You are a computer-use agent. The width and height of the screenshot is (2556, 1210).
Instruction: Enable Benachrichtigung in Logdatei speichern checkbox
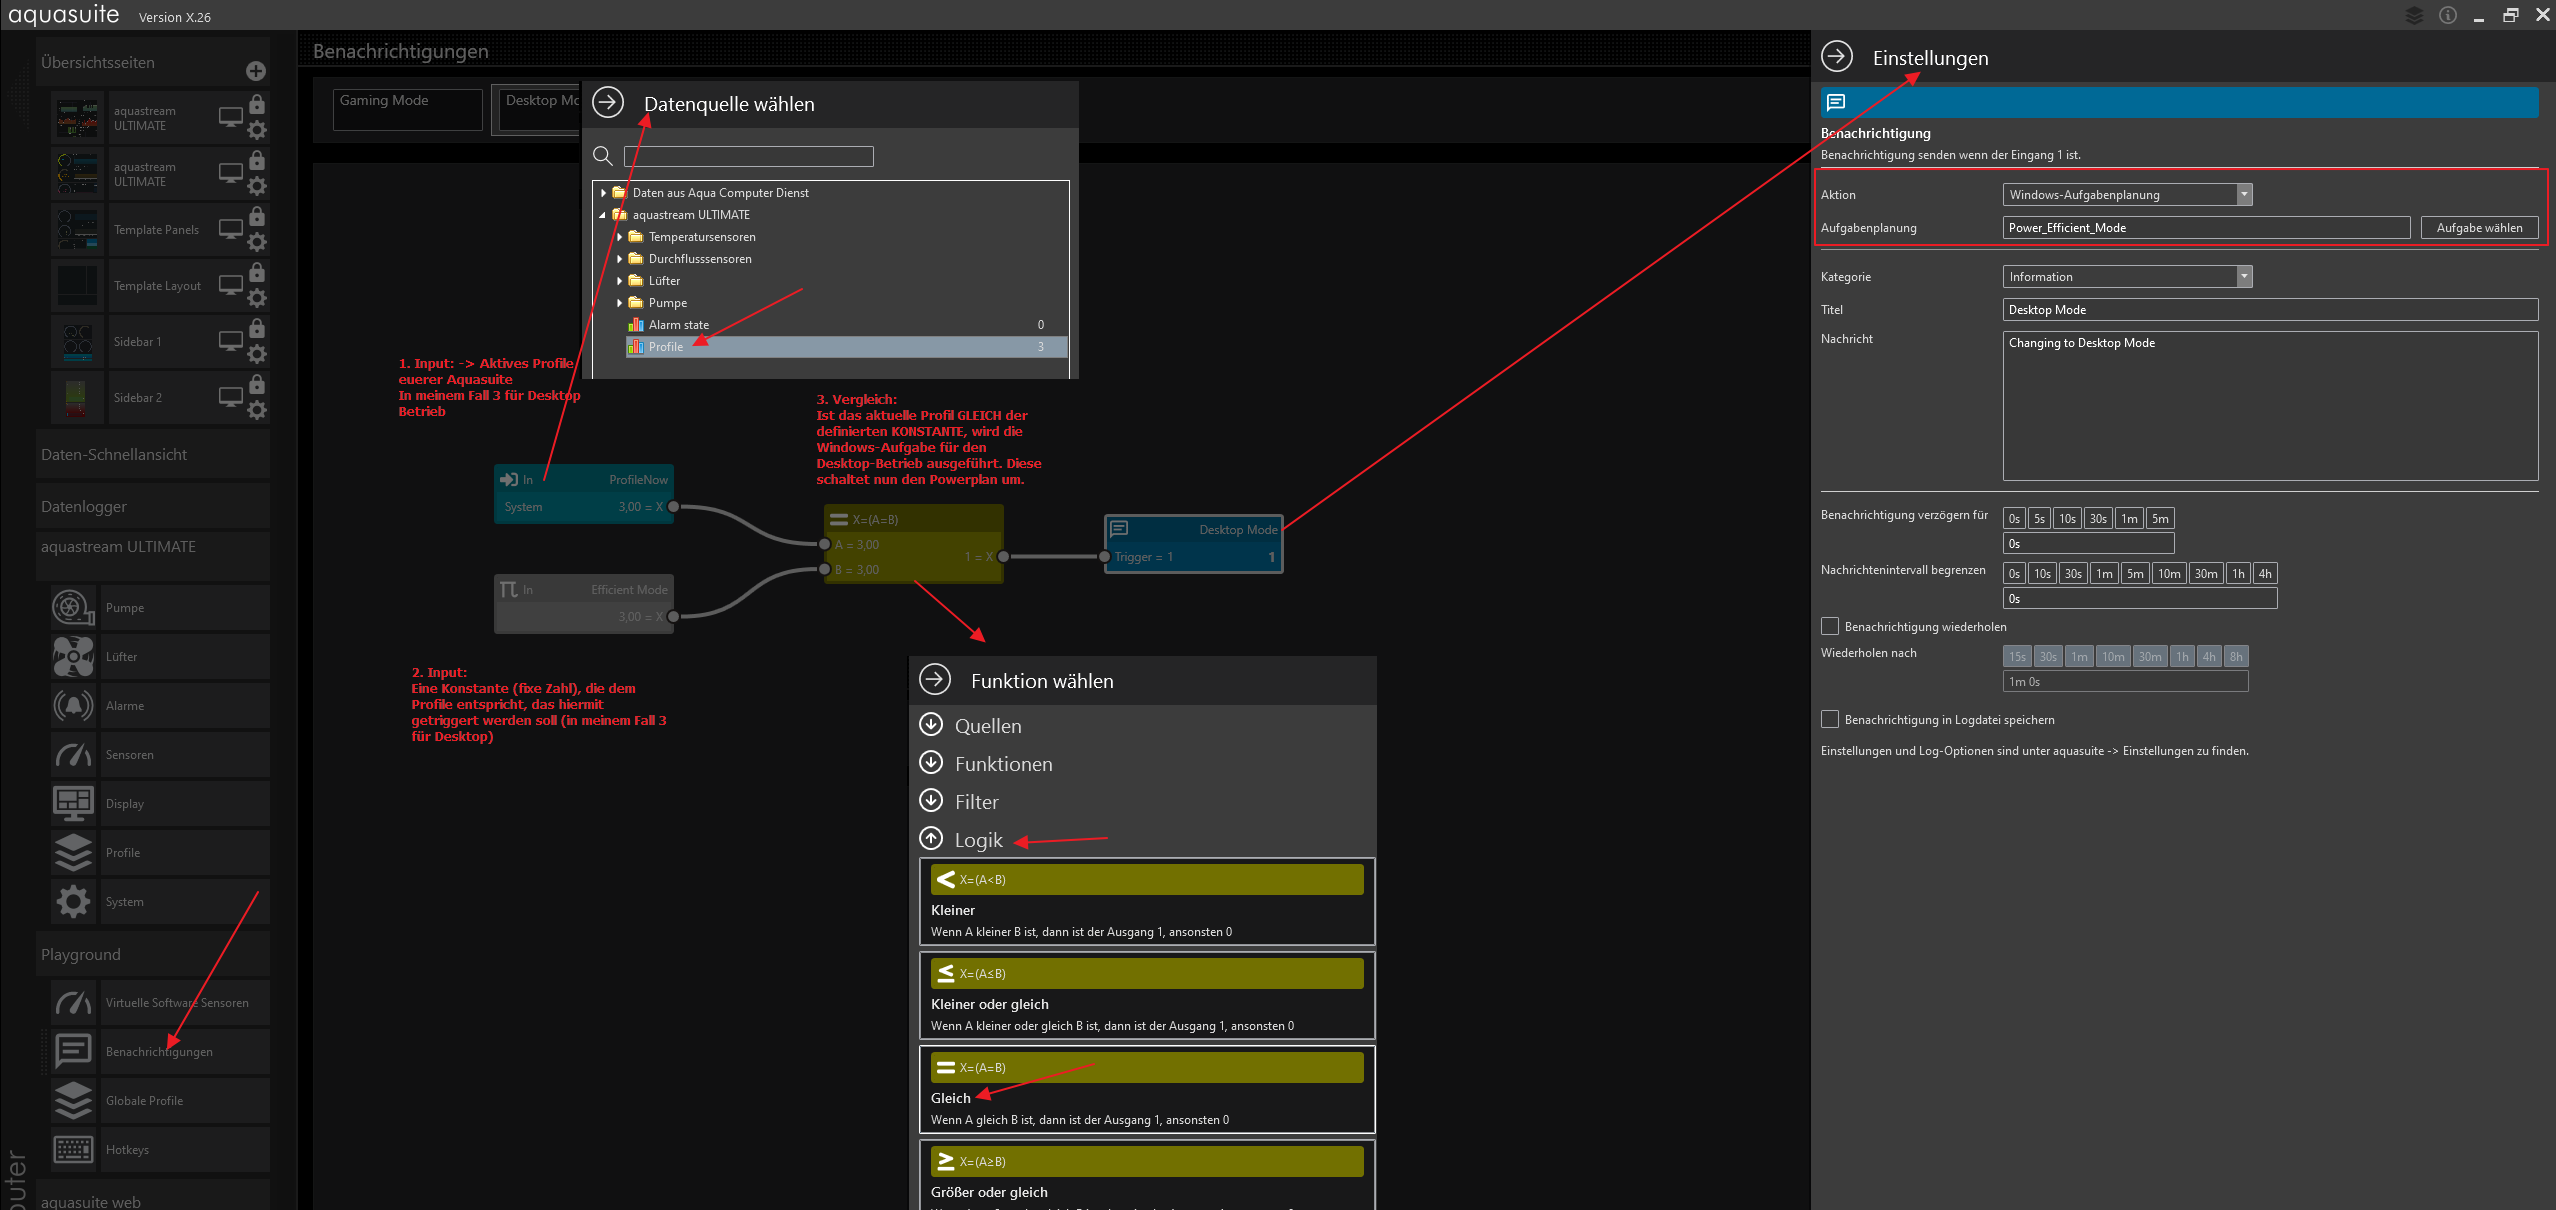(x=1830, y=719)
